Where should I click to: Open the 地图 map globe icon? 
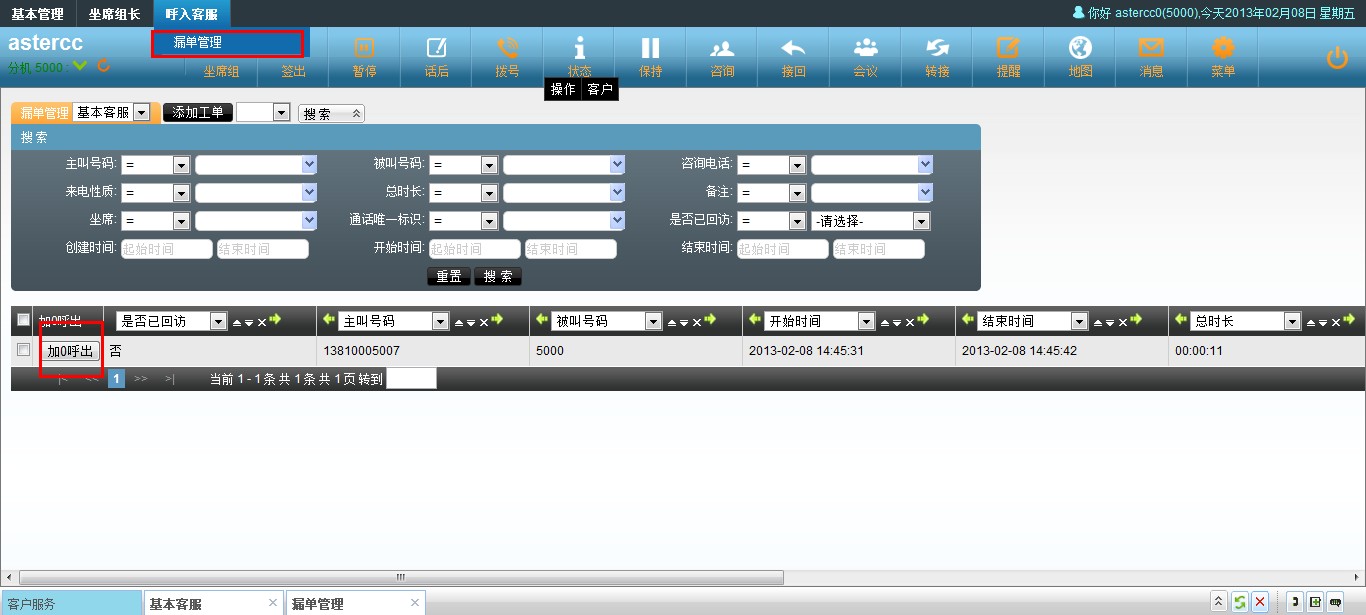(1080, 49)
